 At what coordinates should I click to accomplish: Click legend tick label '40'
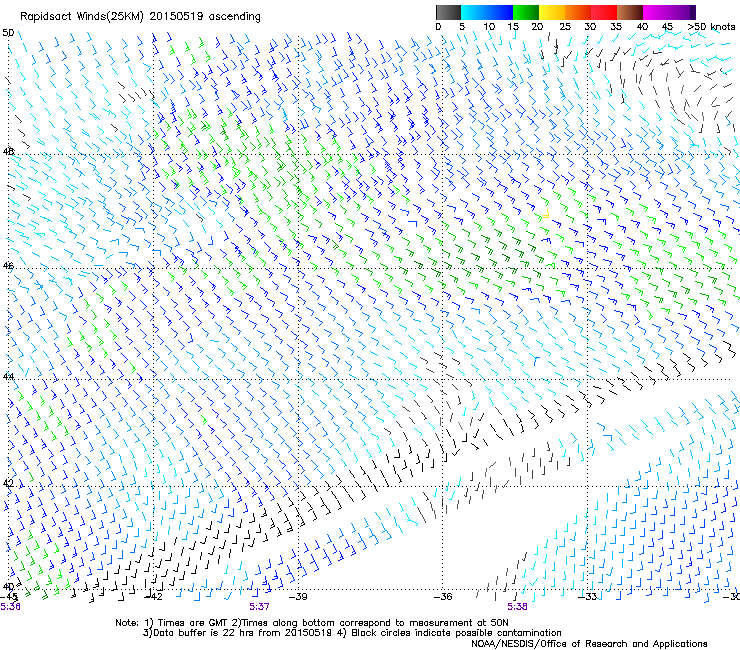coord(642,27)
